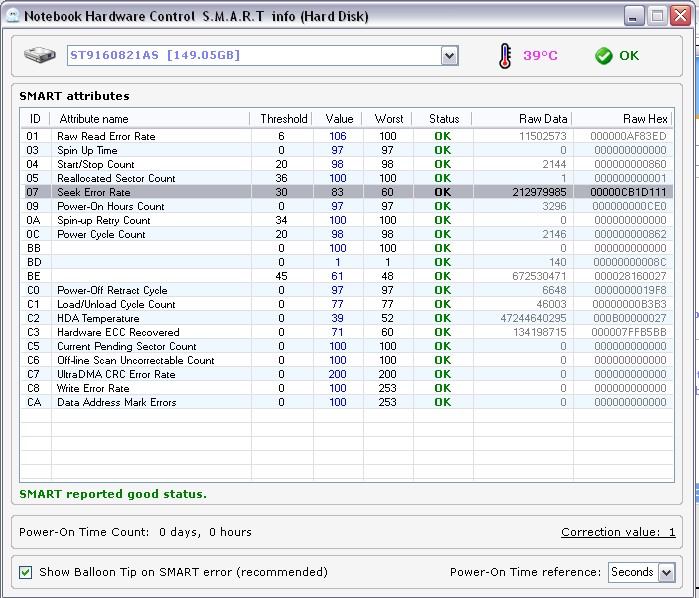Click the Threshold column header
The image size is (699, 598).
click(281, 119)
